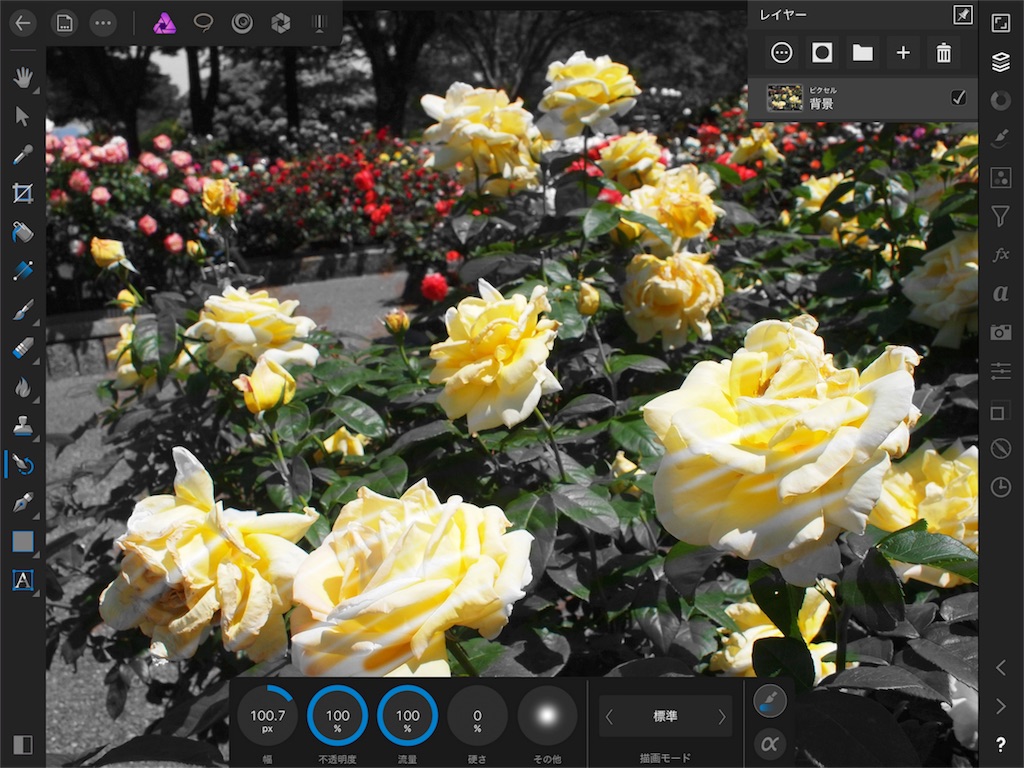The height and width of the screenshot is (768, 1024).
Task: Show help with question mark
Action: [1000, 744]
